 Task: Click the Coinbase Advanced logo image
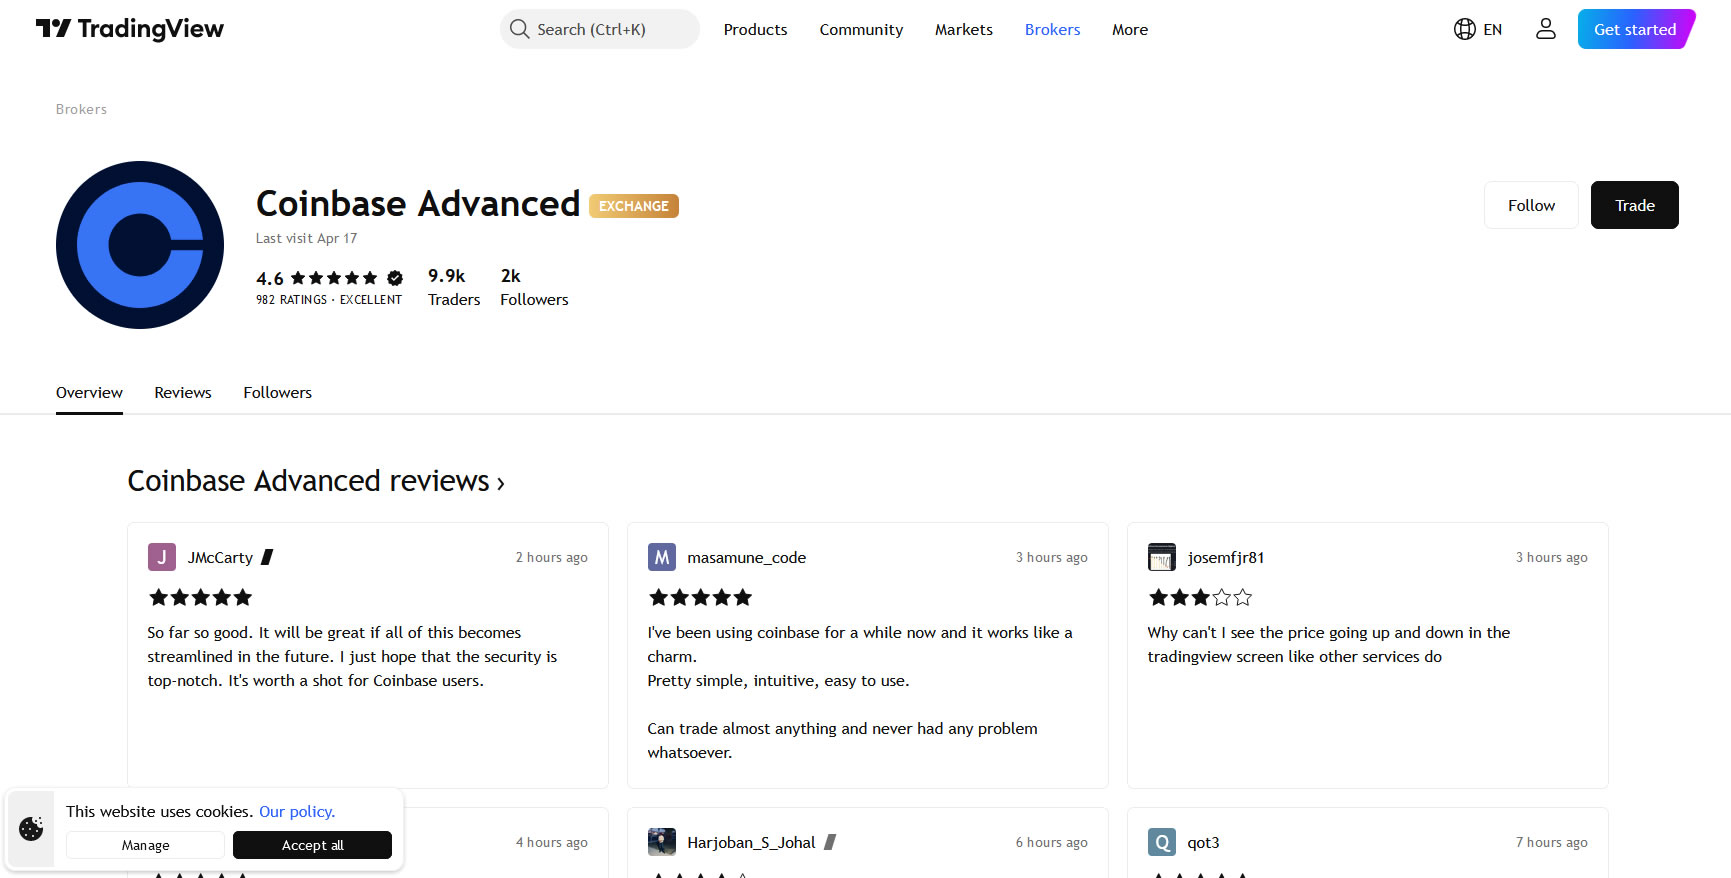(140, 245)
